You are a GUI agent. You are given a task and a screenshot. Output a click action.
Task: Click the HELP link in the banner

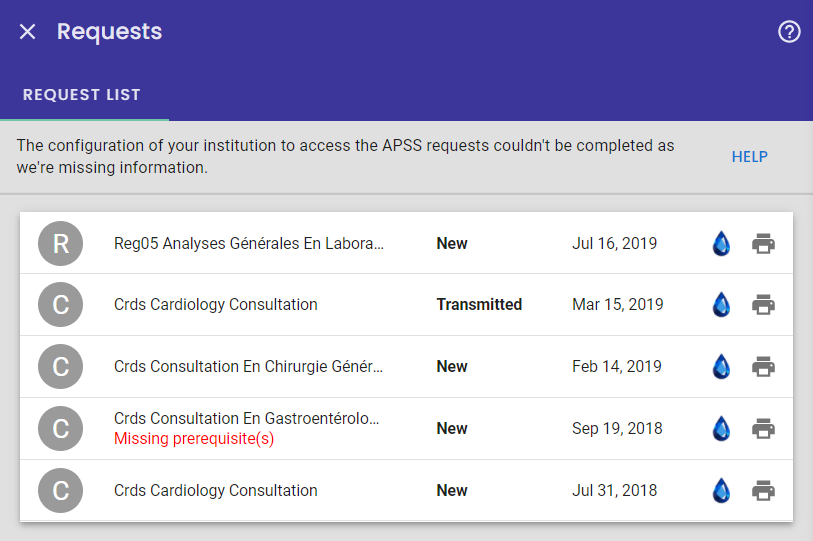point(749,157)
